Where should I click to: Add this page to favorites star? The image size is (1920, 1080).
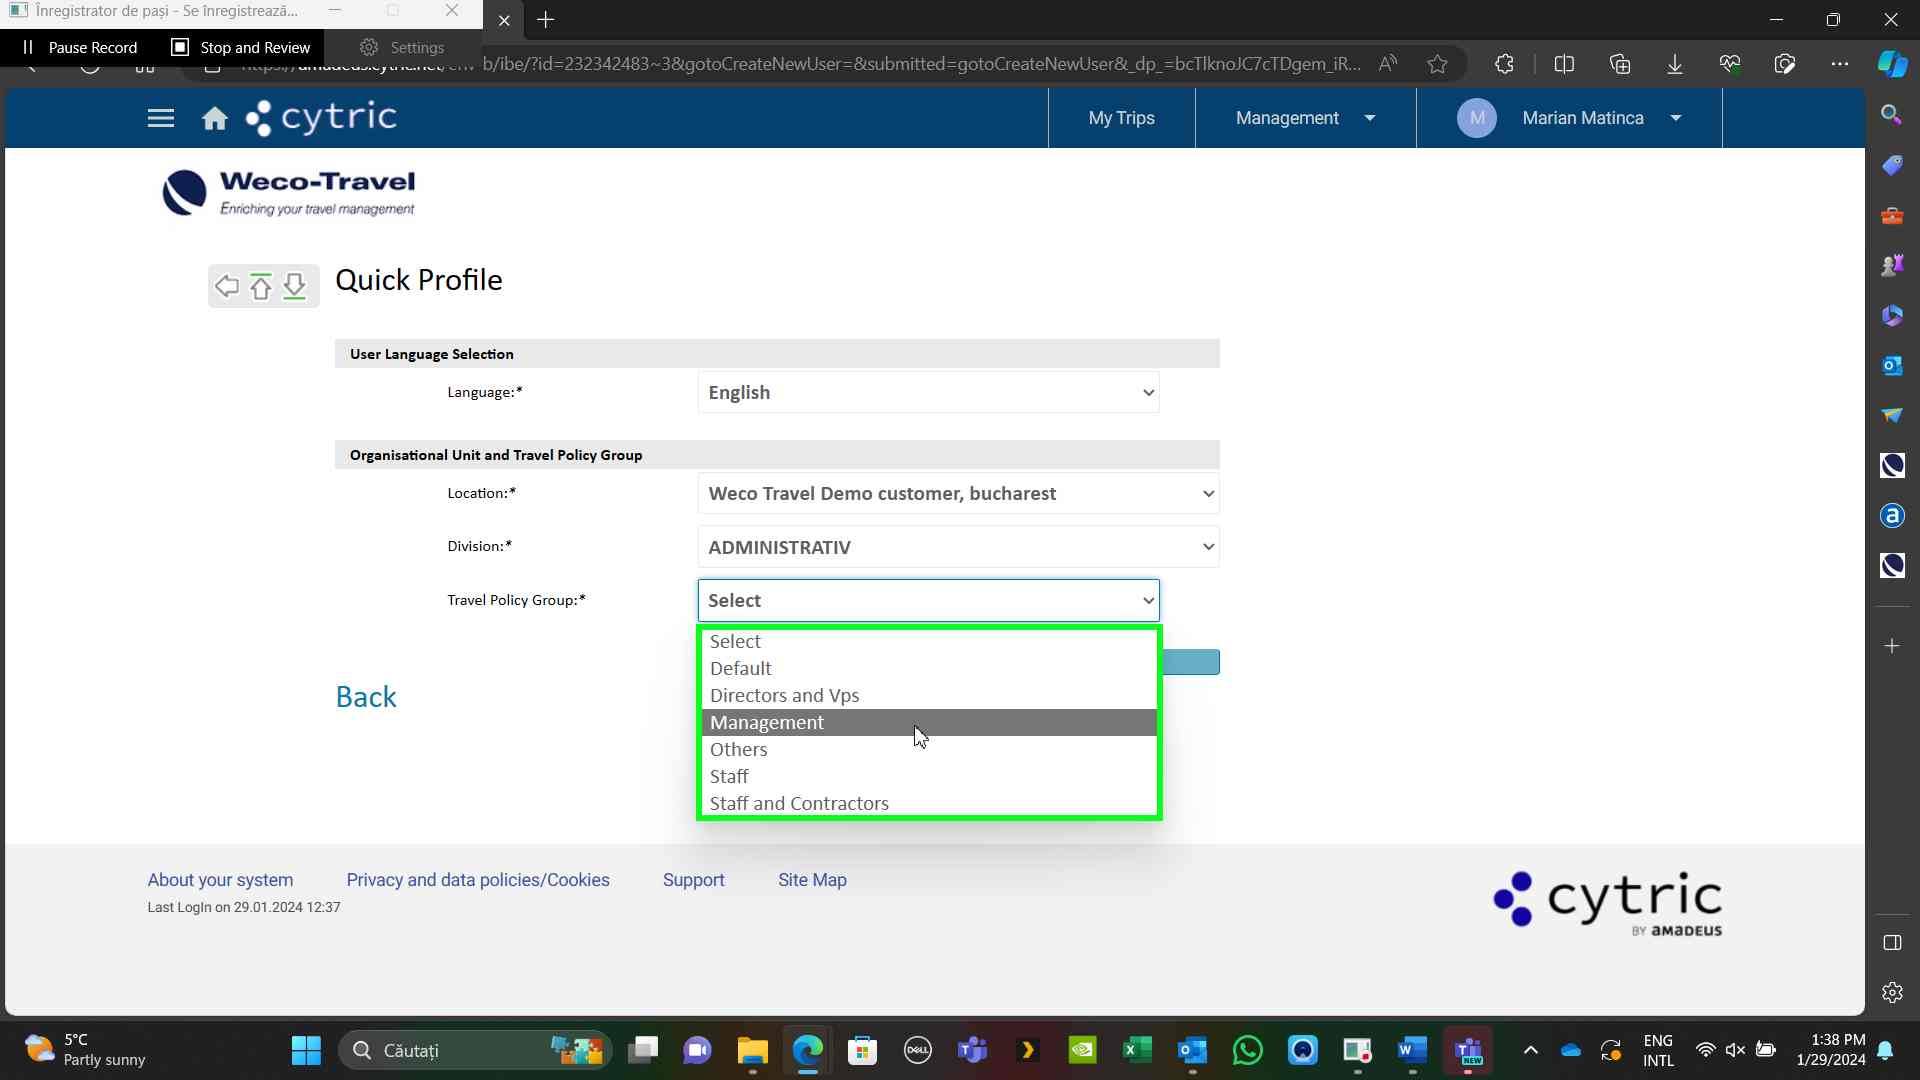click(1437, 64)
